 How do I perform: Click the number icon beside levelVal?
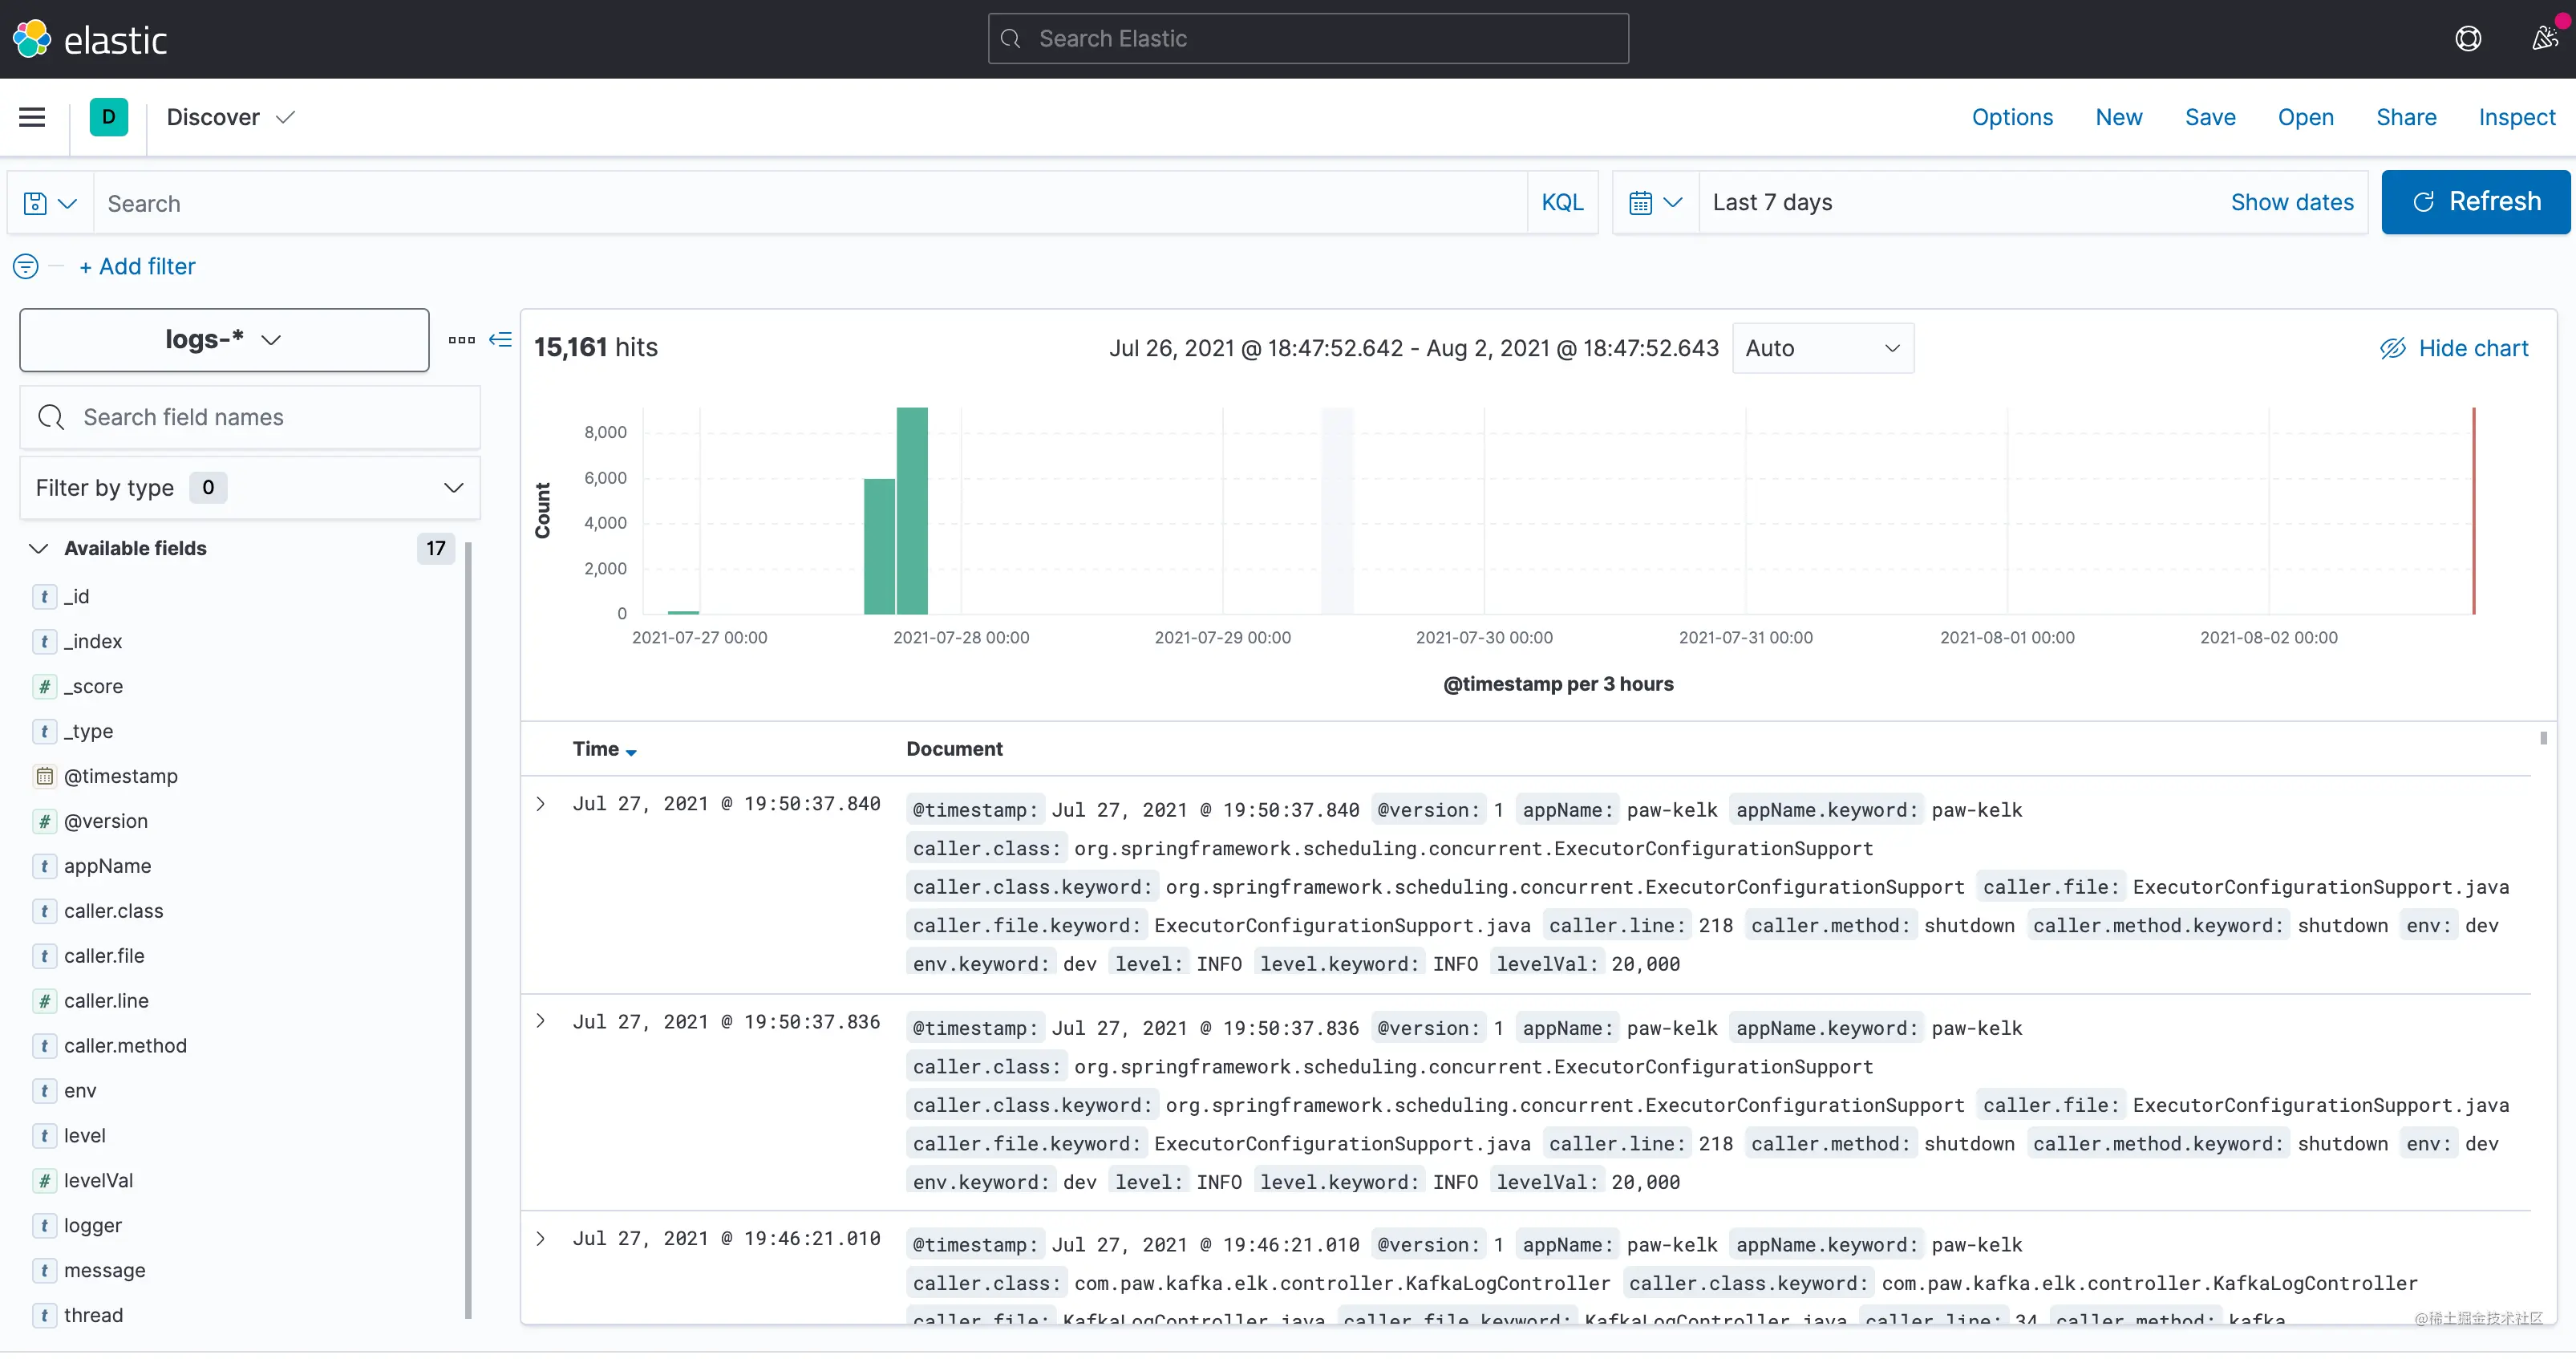pos(44,1181)
